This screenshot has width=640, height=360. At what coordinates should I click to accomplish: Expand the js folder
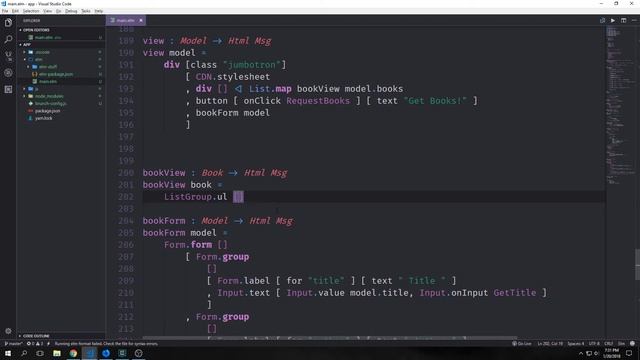pos(61,89)
